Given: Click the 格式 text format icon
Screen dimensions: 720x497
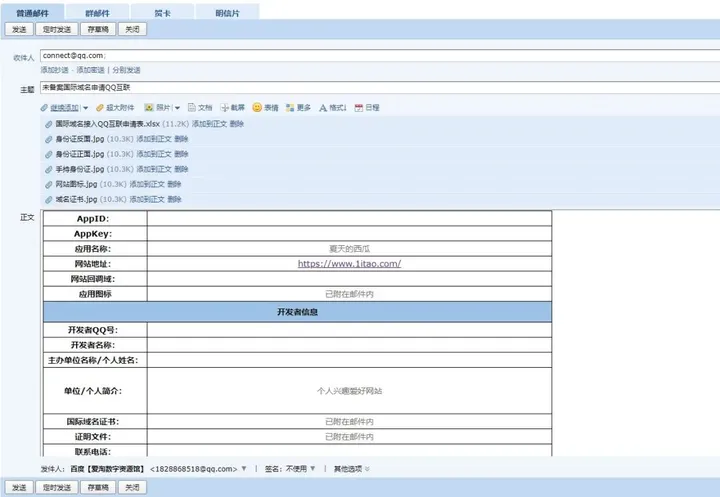Looking at the screenshot, I should [323, 107].
